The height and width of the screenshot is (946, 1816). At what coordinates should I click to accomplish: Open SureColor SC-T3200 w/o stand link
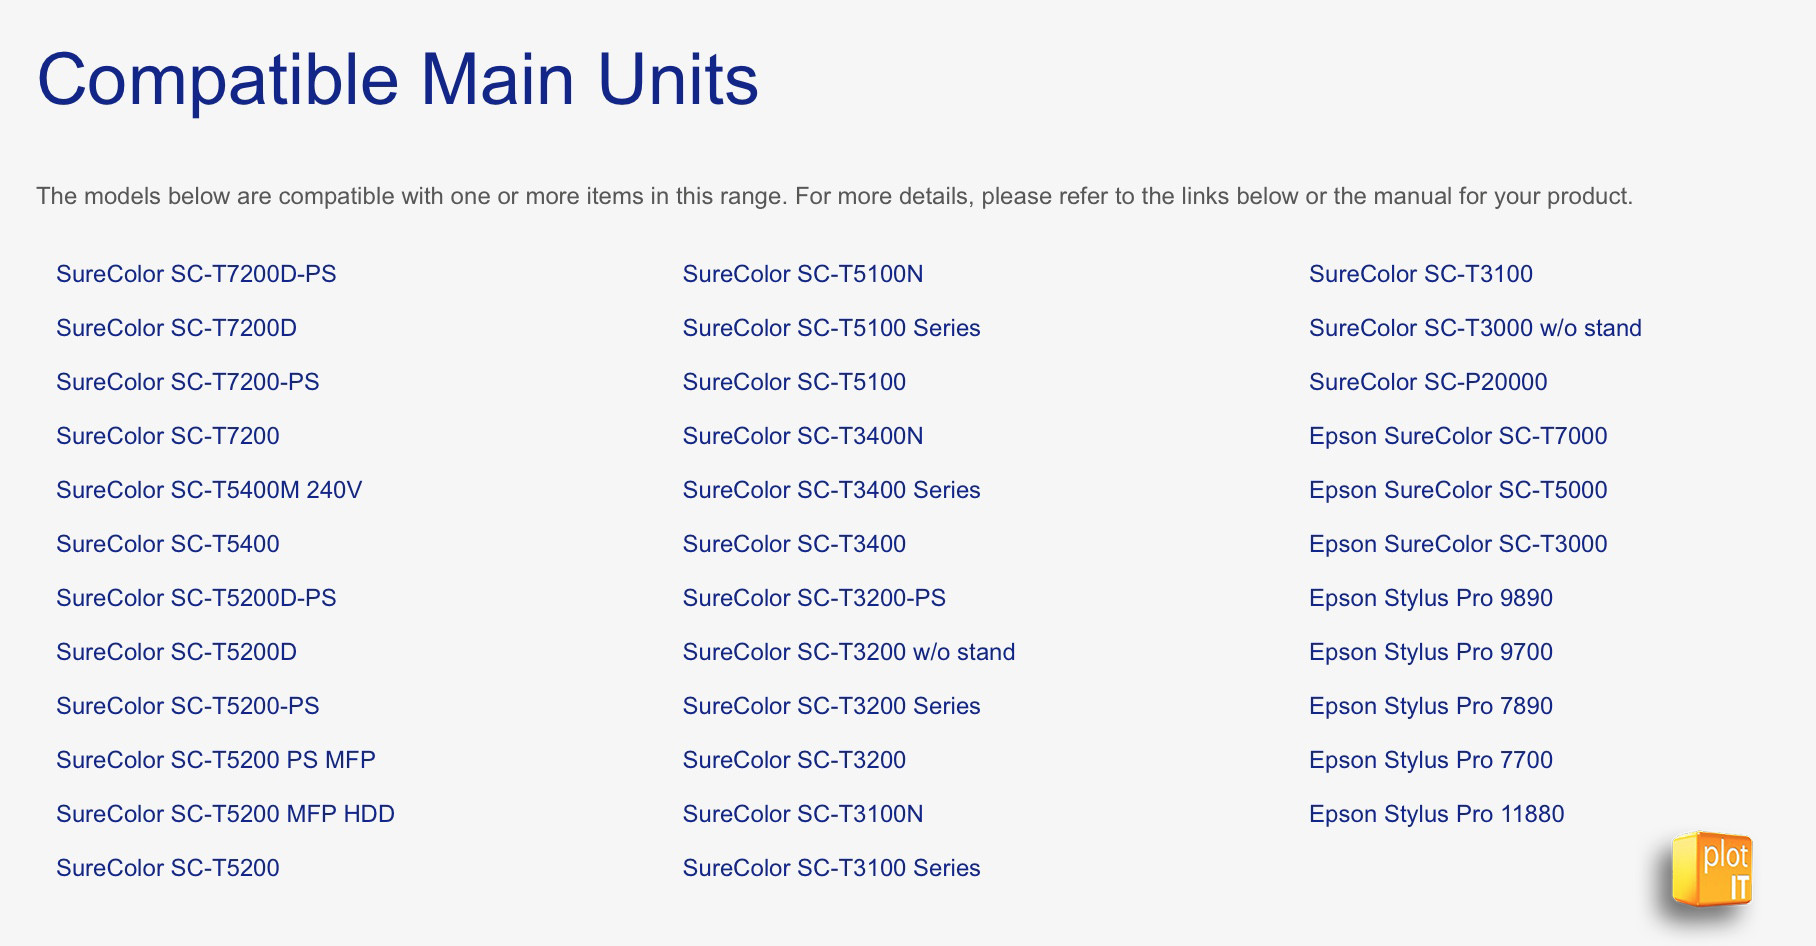click(x=849, y=652)
